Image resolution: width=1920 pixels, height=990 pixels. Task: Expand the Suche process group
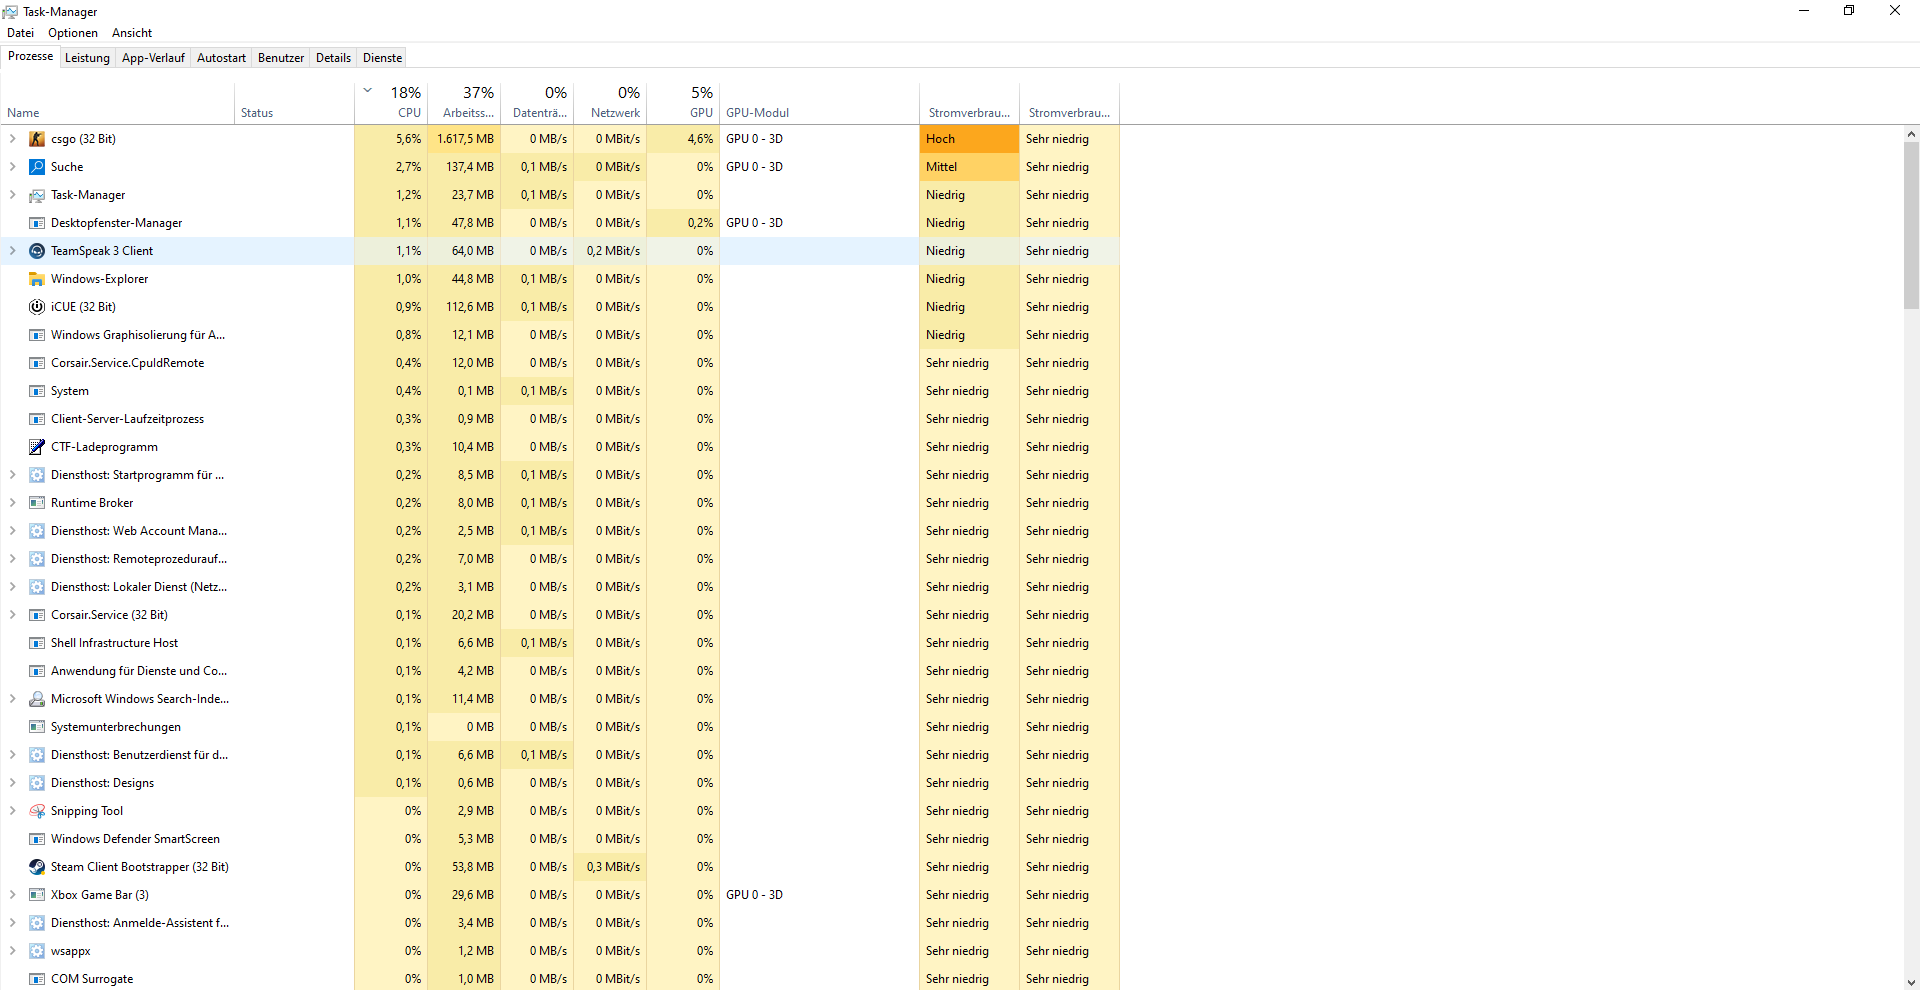pyautogui.click(x=12, y=167)
